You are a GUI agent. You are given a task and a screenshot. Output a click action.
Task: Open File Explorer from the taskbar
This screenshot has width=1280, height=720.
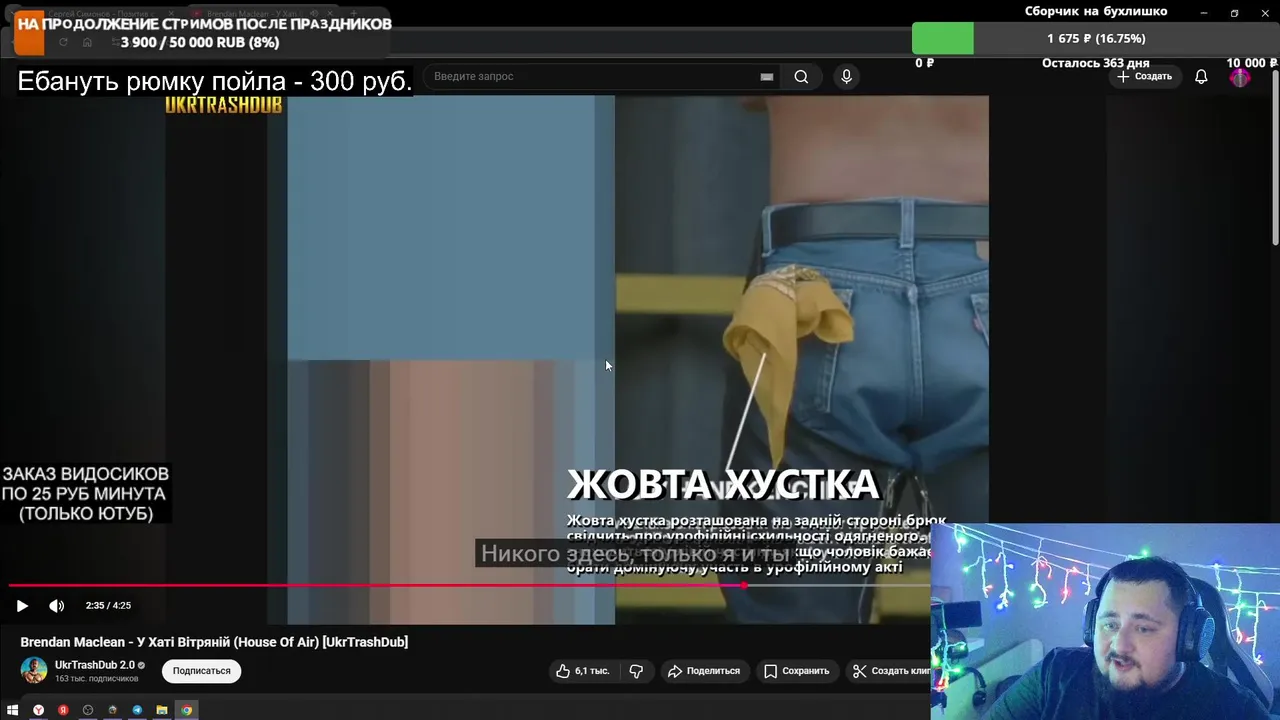[161, 710]
